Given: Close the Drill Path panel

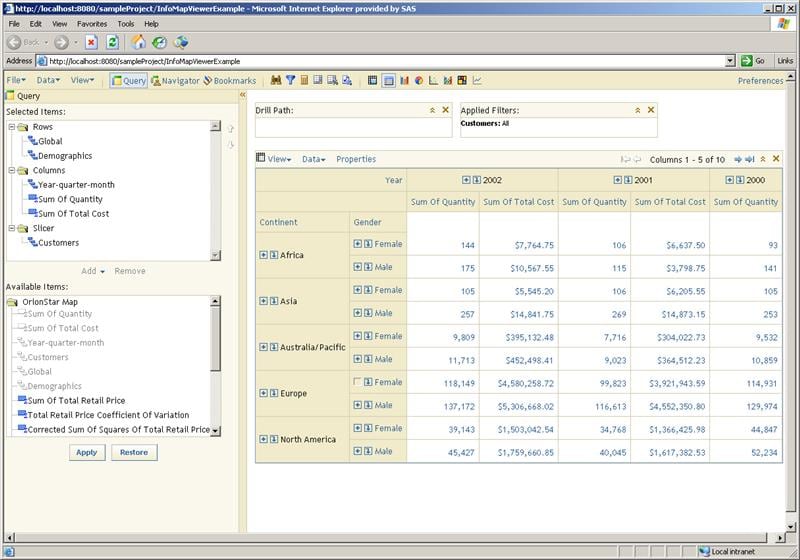Looking at the screenshot, I should coord(445,110).
